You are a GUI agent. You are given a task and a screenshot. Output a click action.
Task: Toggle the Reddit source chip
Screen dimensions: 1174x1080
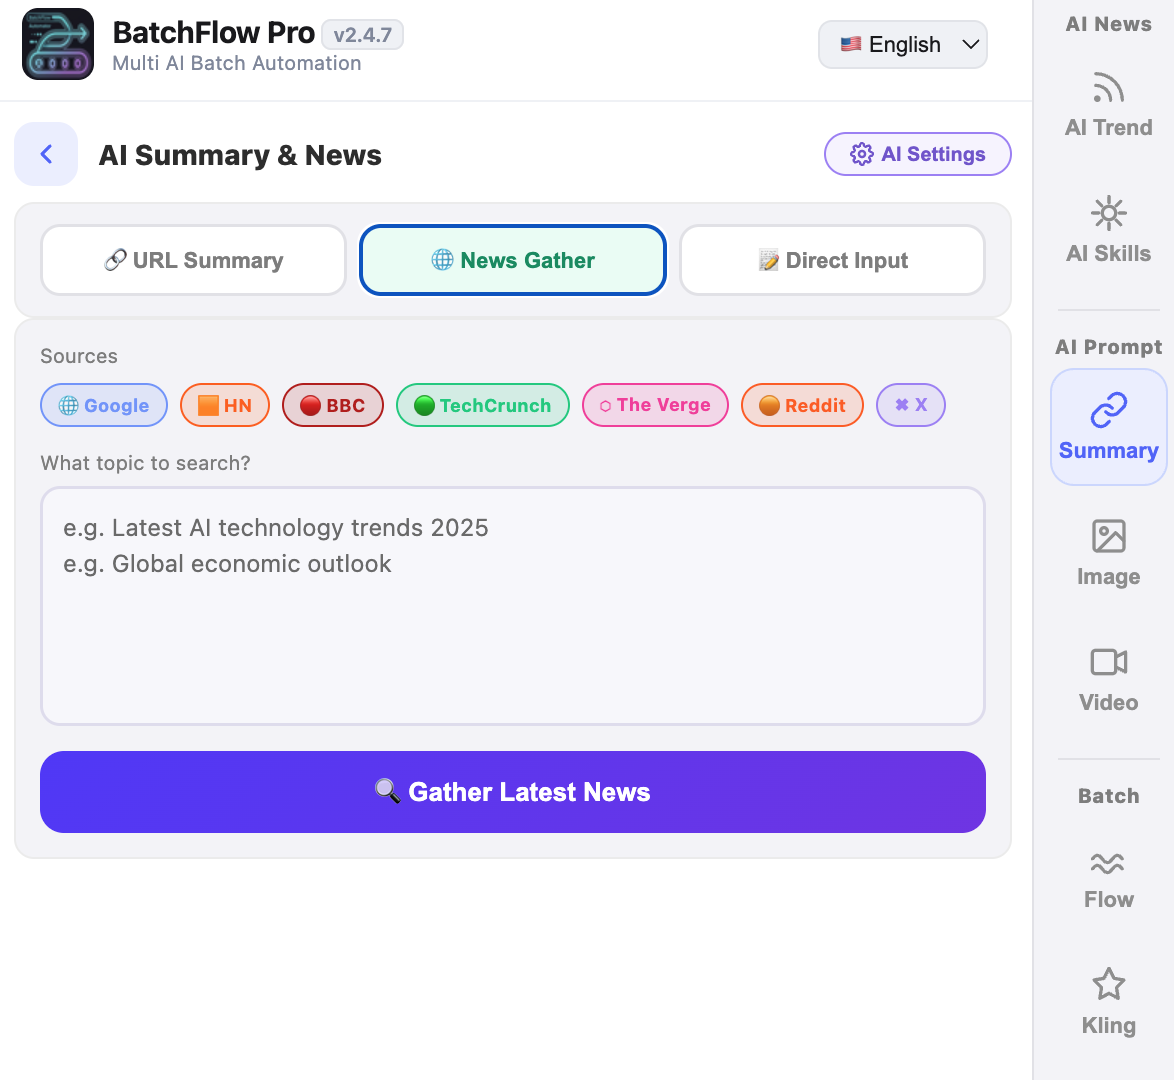(x=802, y=405)
